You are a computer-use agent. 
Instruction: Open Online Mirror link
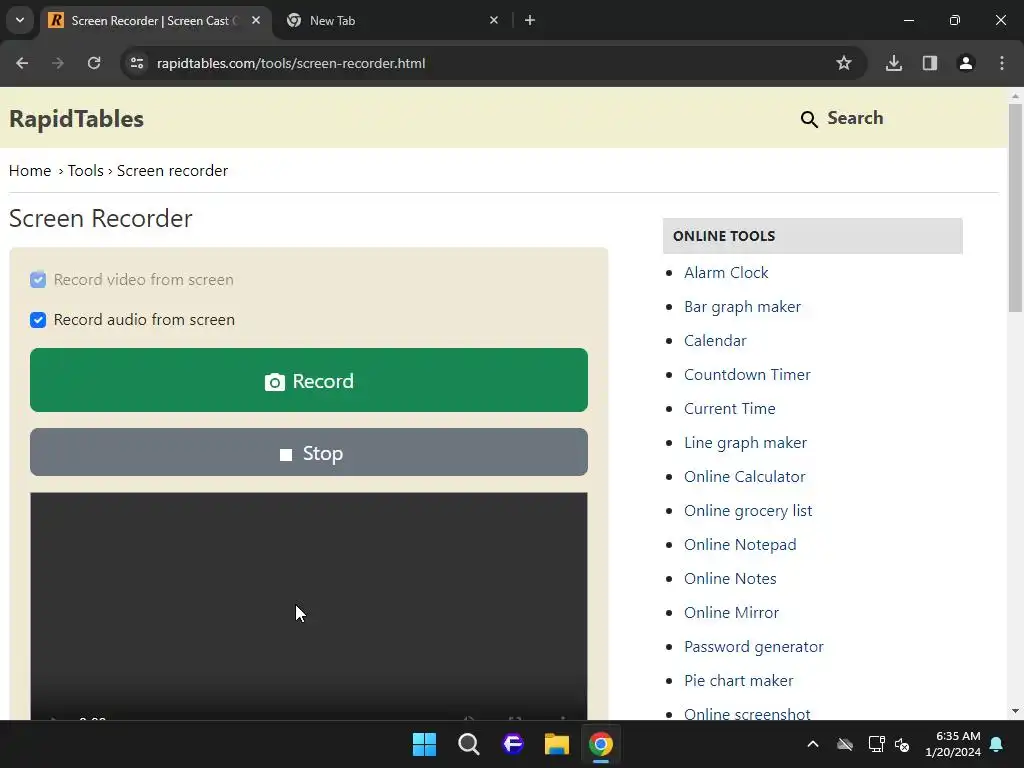point(731,612)
